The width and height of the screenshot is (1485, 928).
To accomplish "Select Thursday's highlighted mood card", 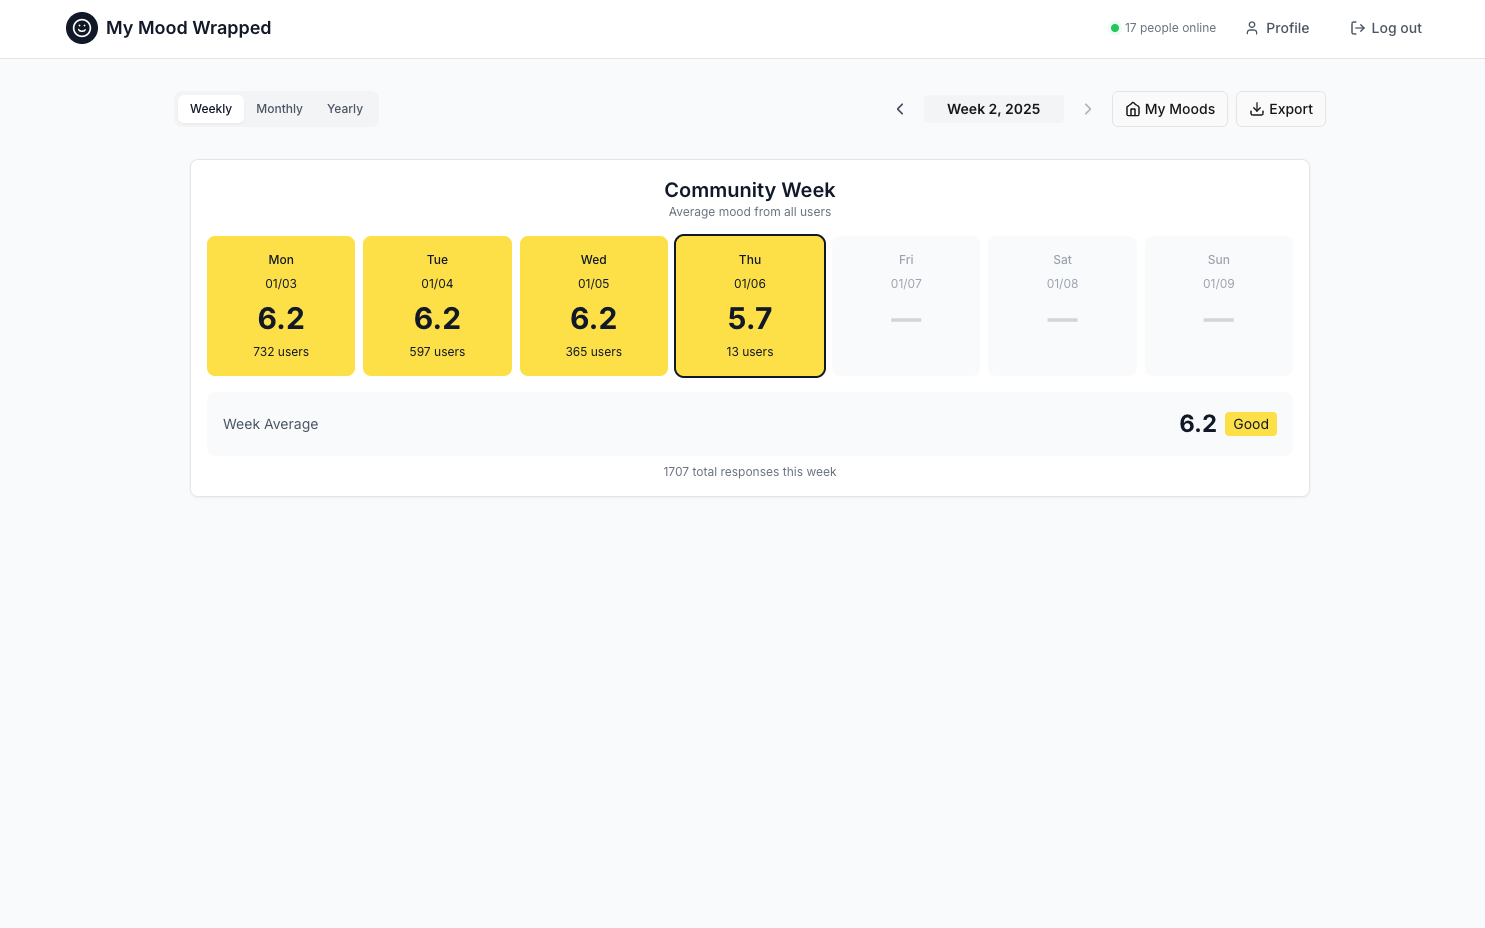I will 750,305.
